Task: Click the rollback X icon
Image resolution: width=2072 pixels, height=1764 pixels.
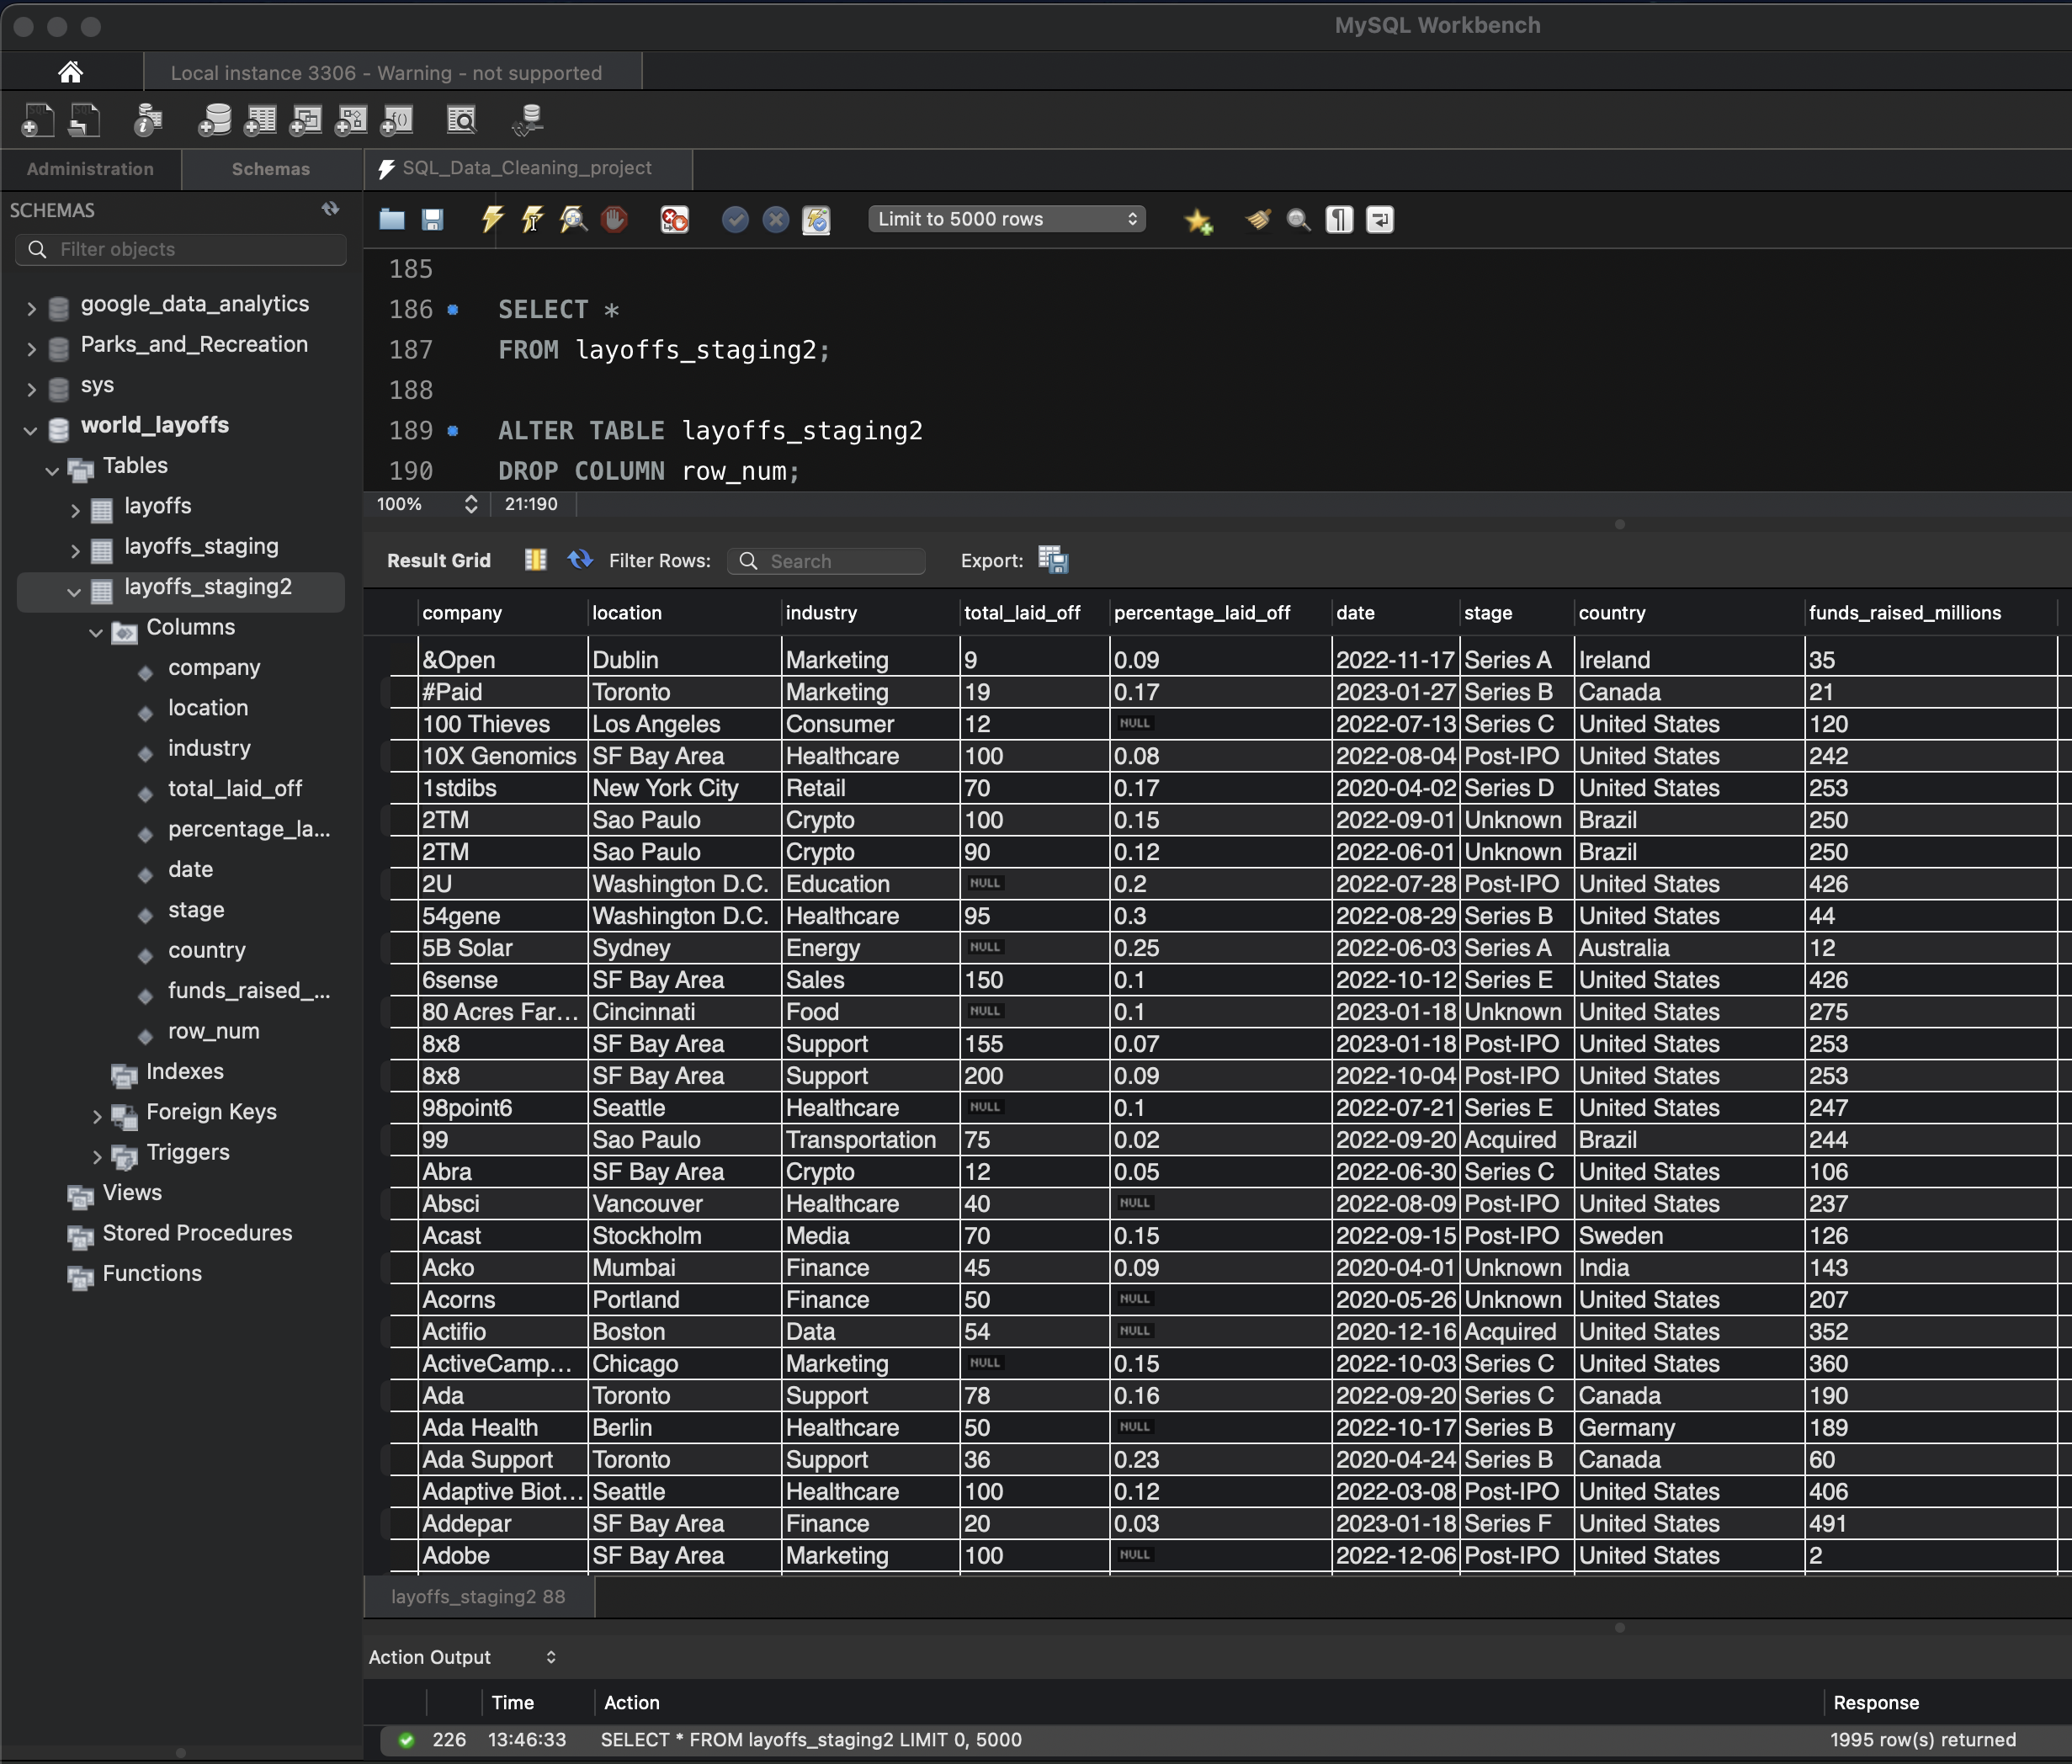Action: (x=776, y=220)
